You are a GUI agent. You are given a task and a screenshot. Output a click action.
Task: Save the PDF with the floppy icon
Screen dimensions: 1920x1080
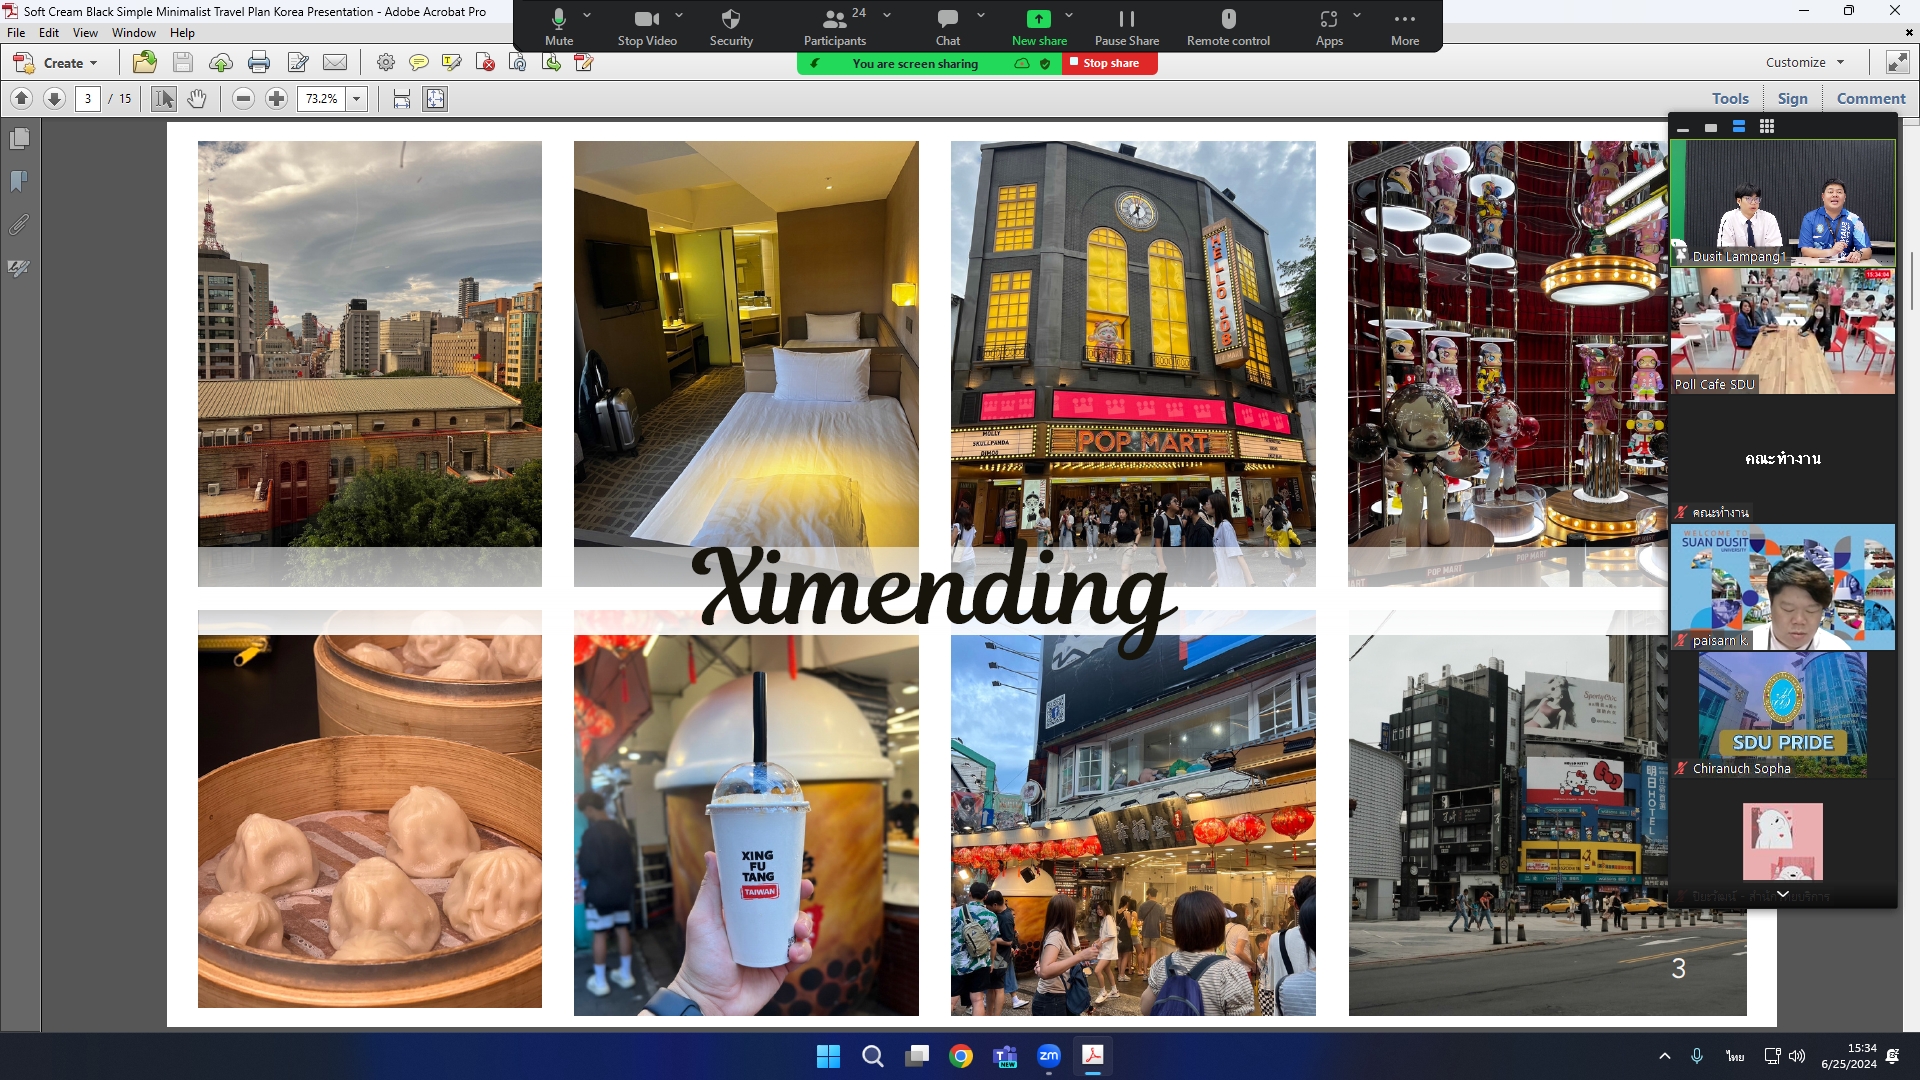tap(183, 63)
